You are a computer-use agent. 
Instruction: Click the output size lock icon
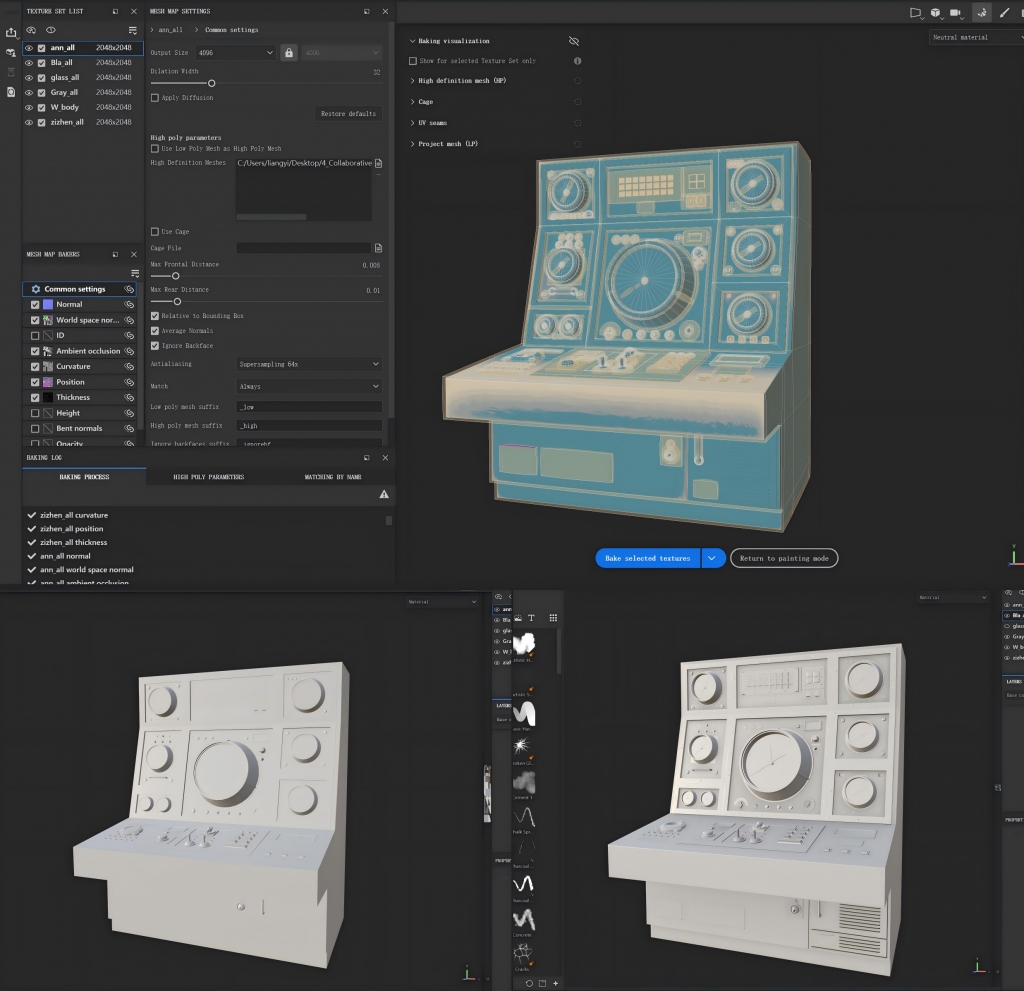coord(289,53)
